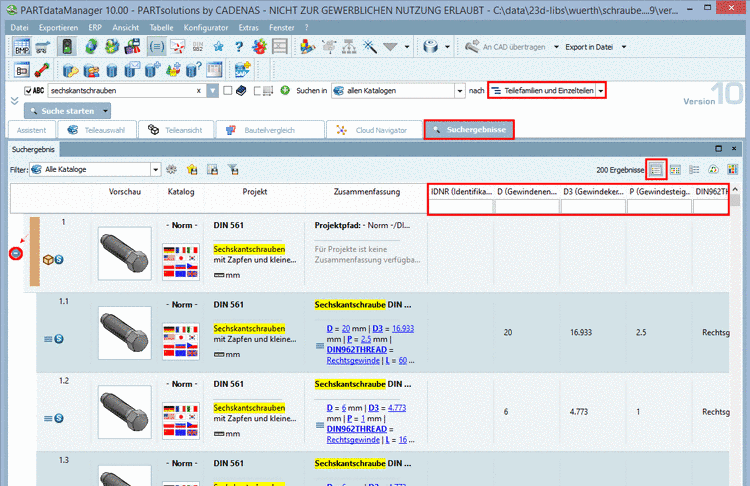Click the traffic light icon in toolbar
The width and height of the screenshot is (750, 486).
67,46
